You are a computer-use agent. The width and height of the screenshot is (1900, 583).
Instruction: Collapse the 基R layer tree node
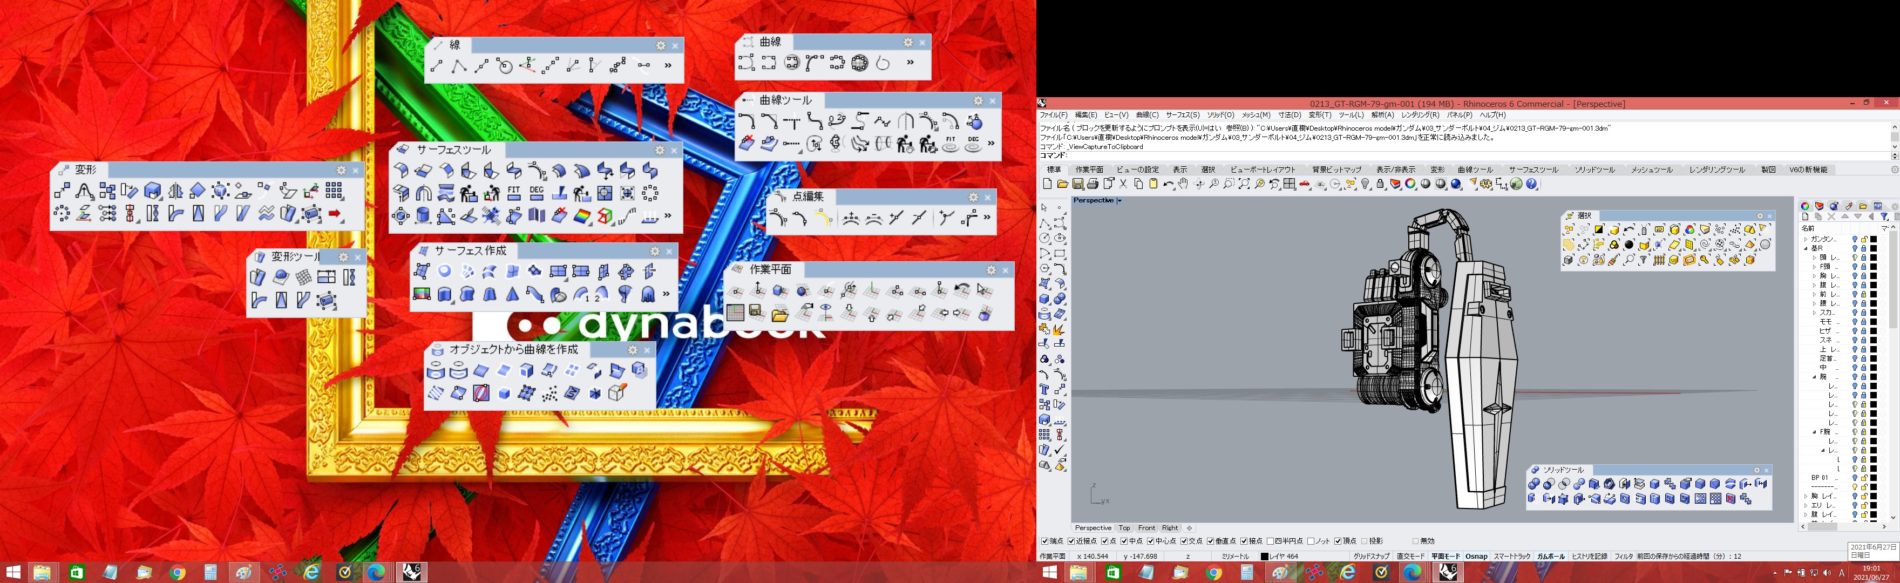1806,248
